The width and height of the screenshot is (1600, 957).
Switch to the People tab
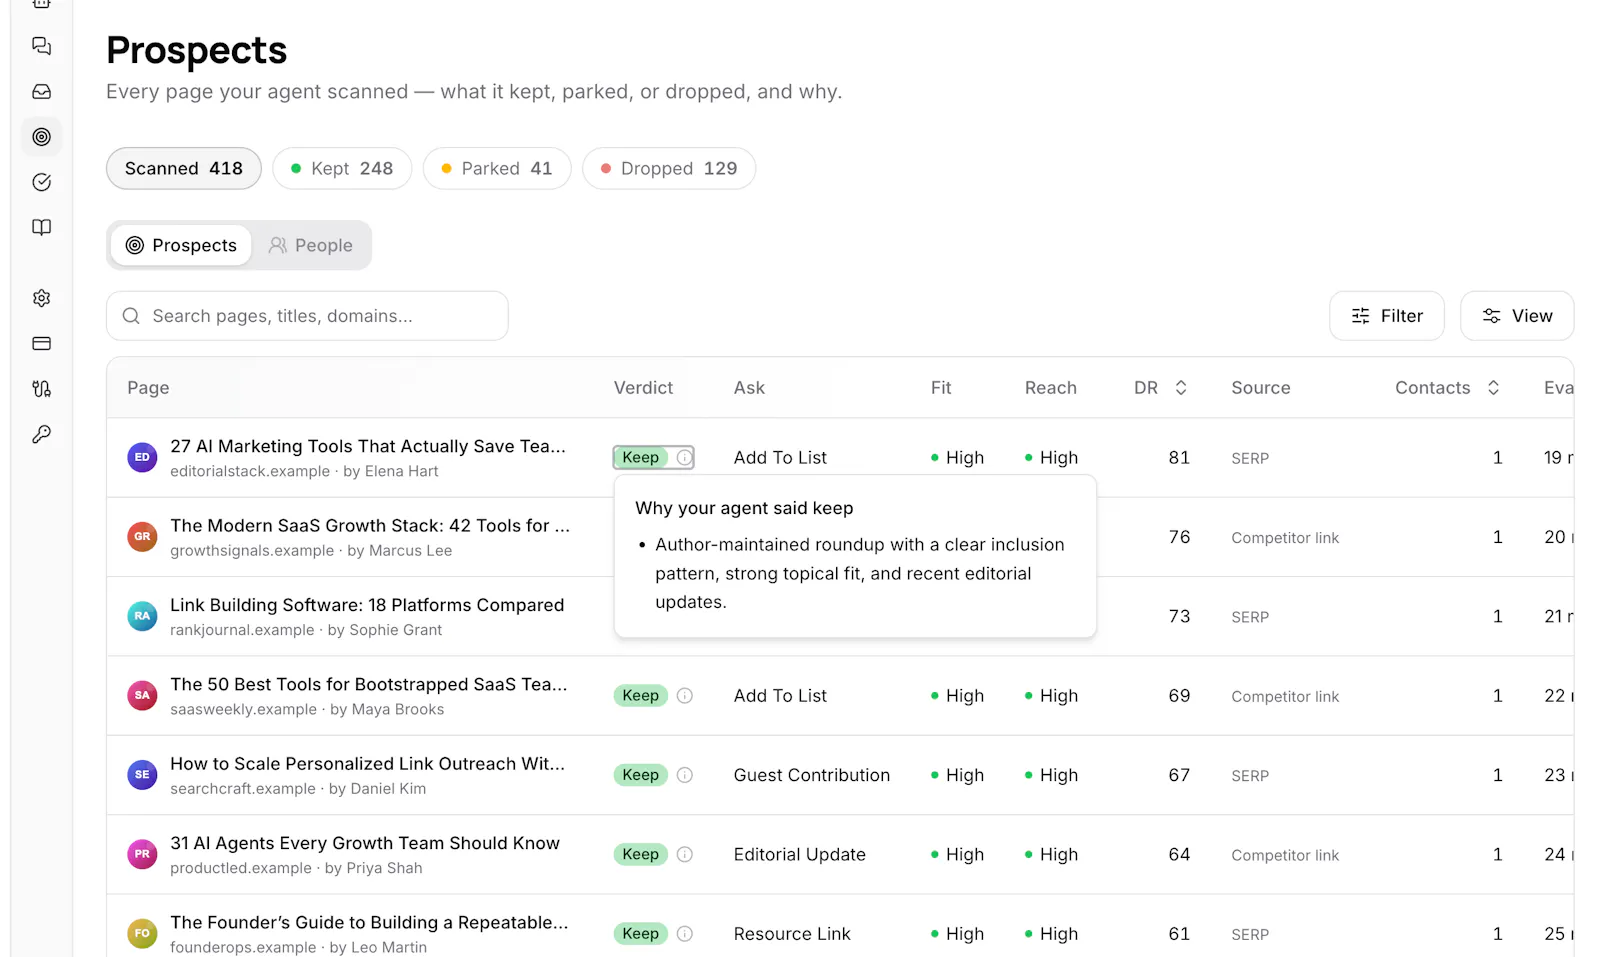[x=310, y=245]
